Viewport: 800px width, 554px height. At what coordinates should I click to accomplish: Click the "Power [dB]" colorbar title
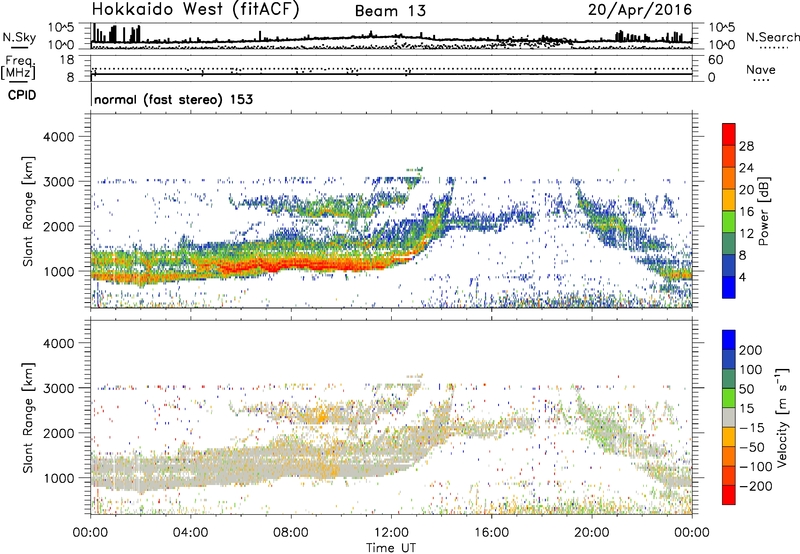pos(763,211)
